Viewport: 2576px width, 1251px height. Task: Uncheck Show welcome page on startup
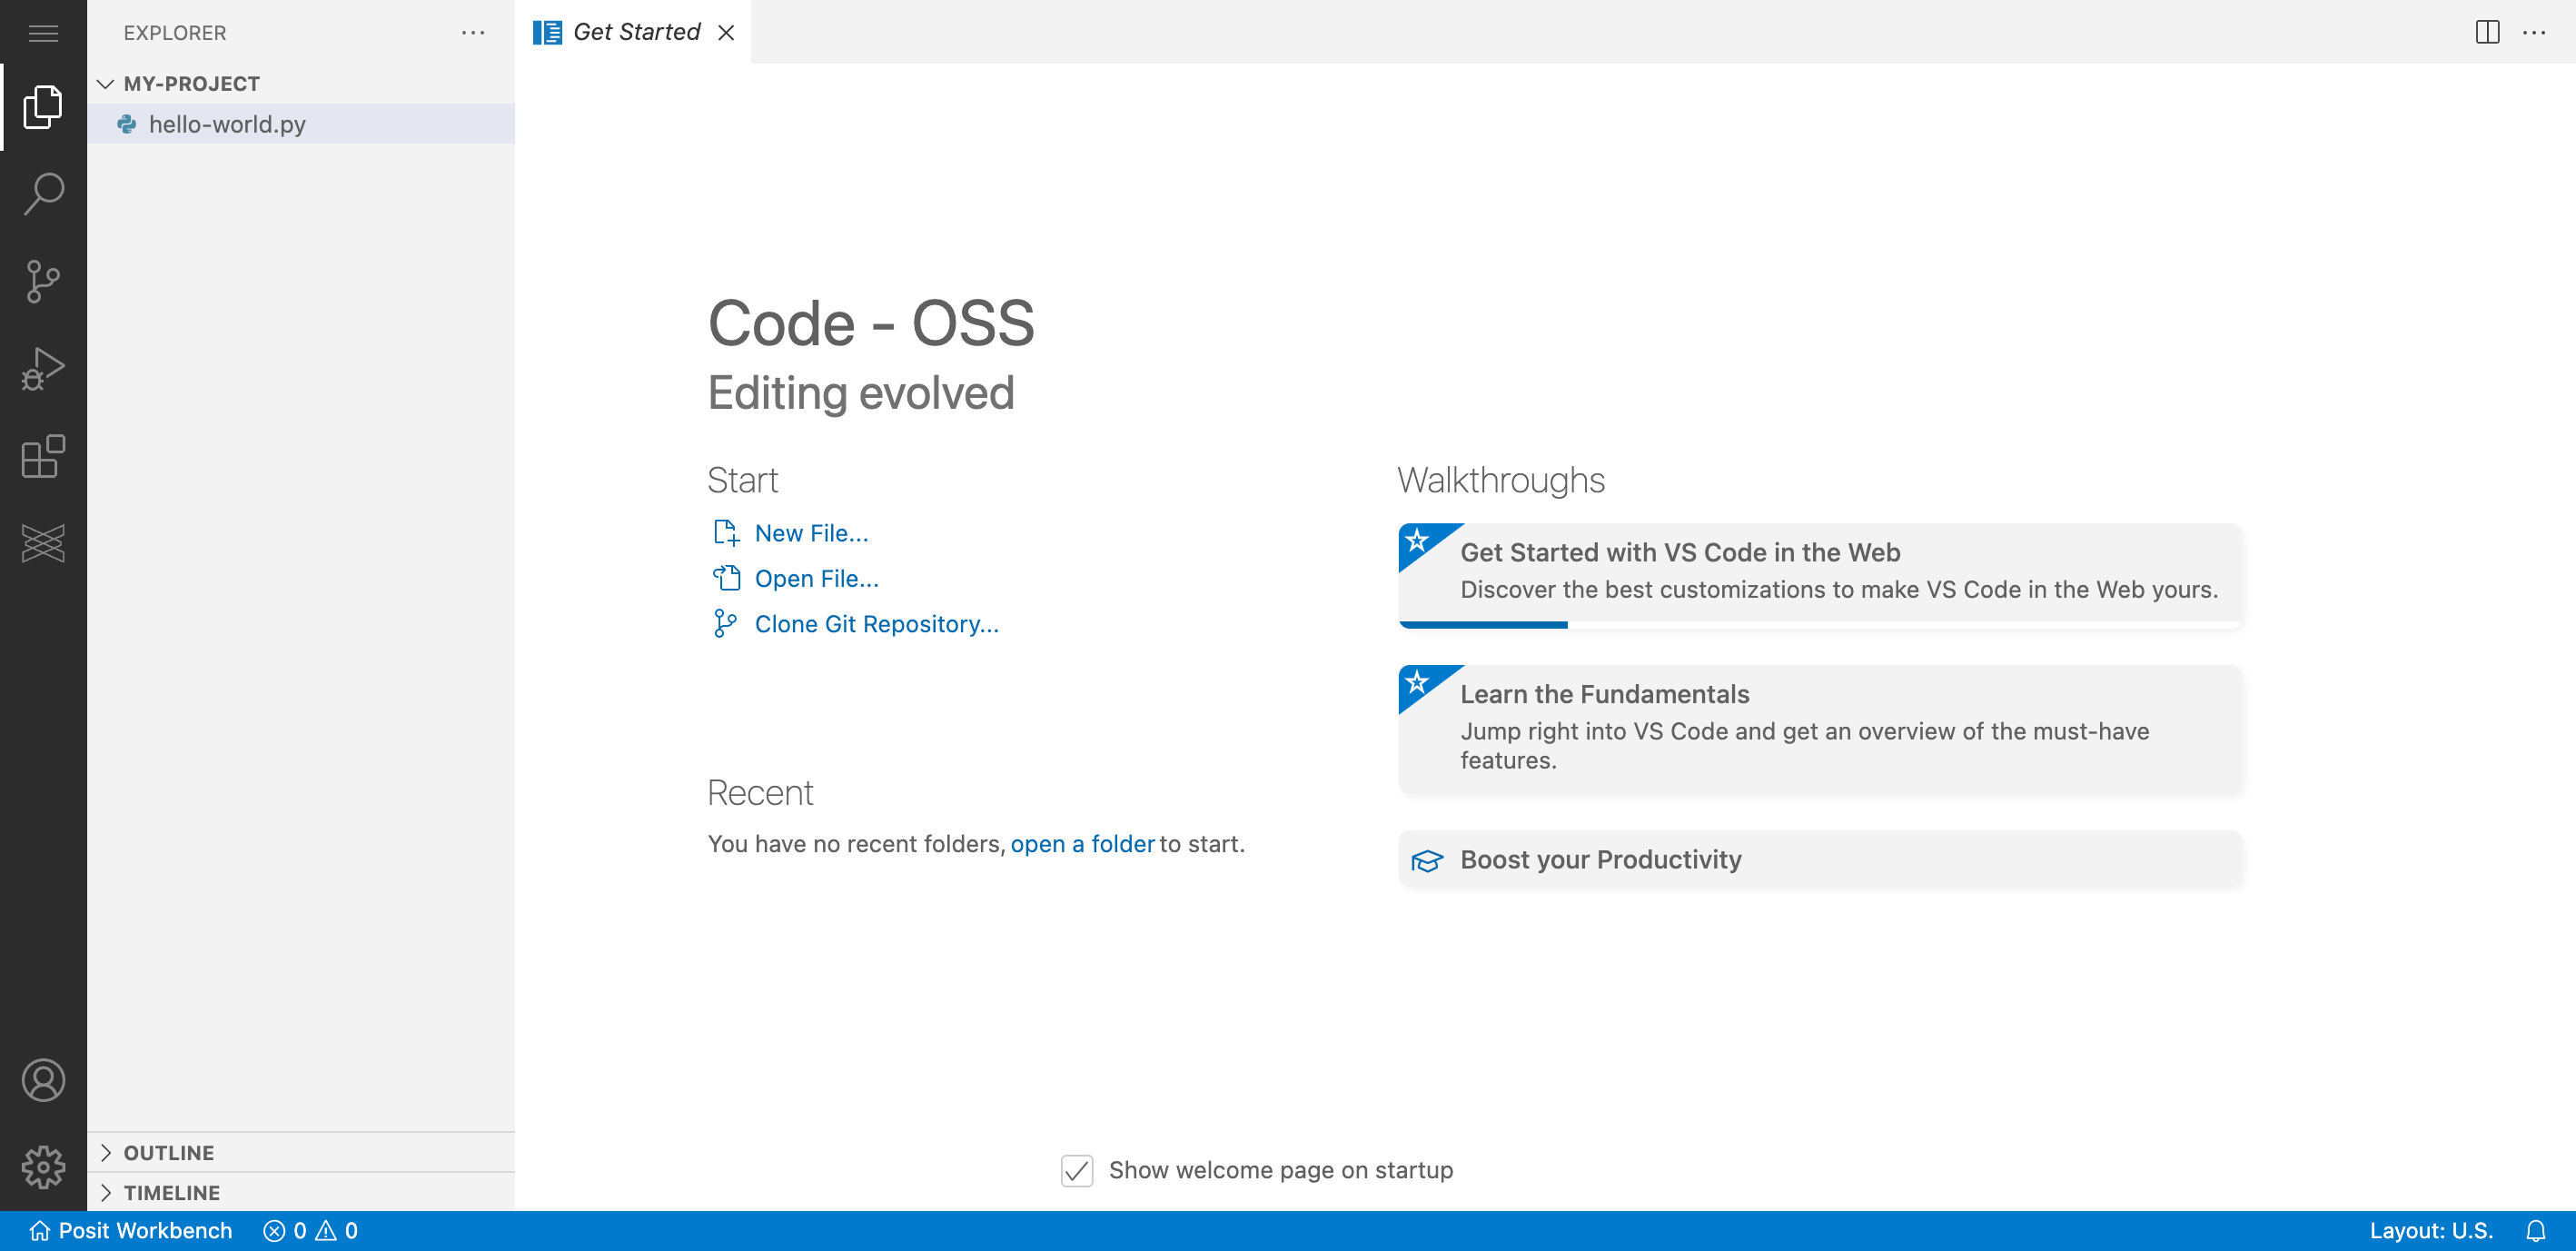pos(1076,1170)
